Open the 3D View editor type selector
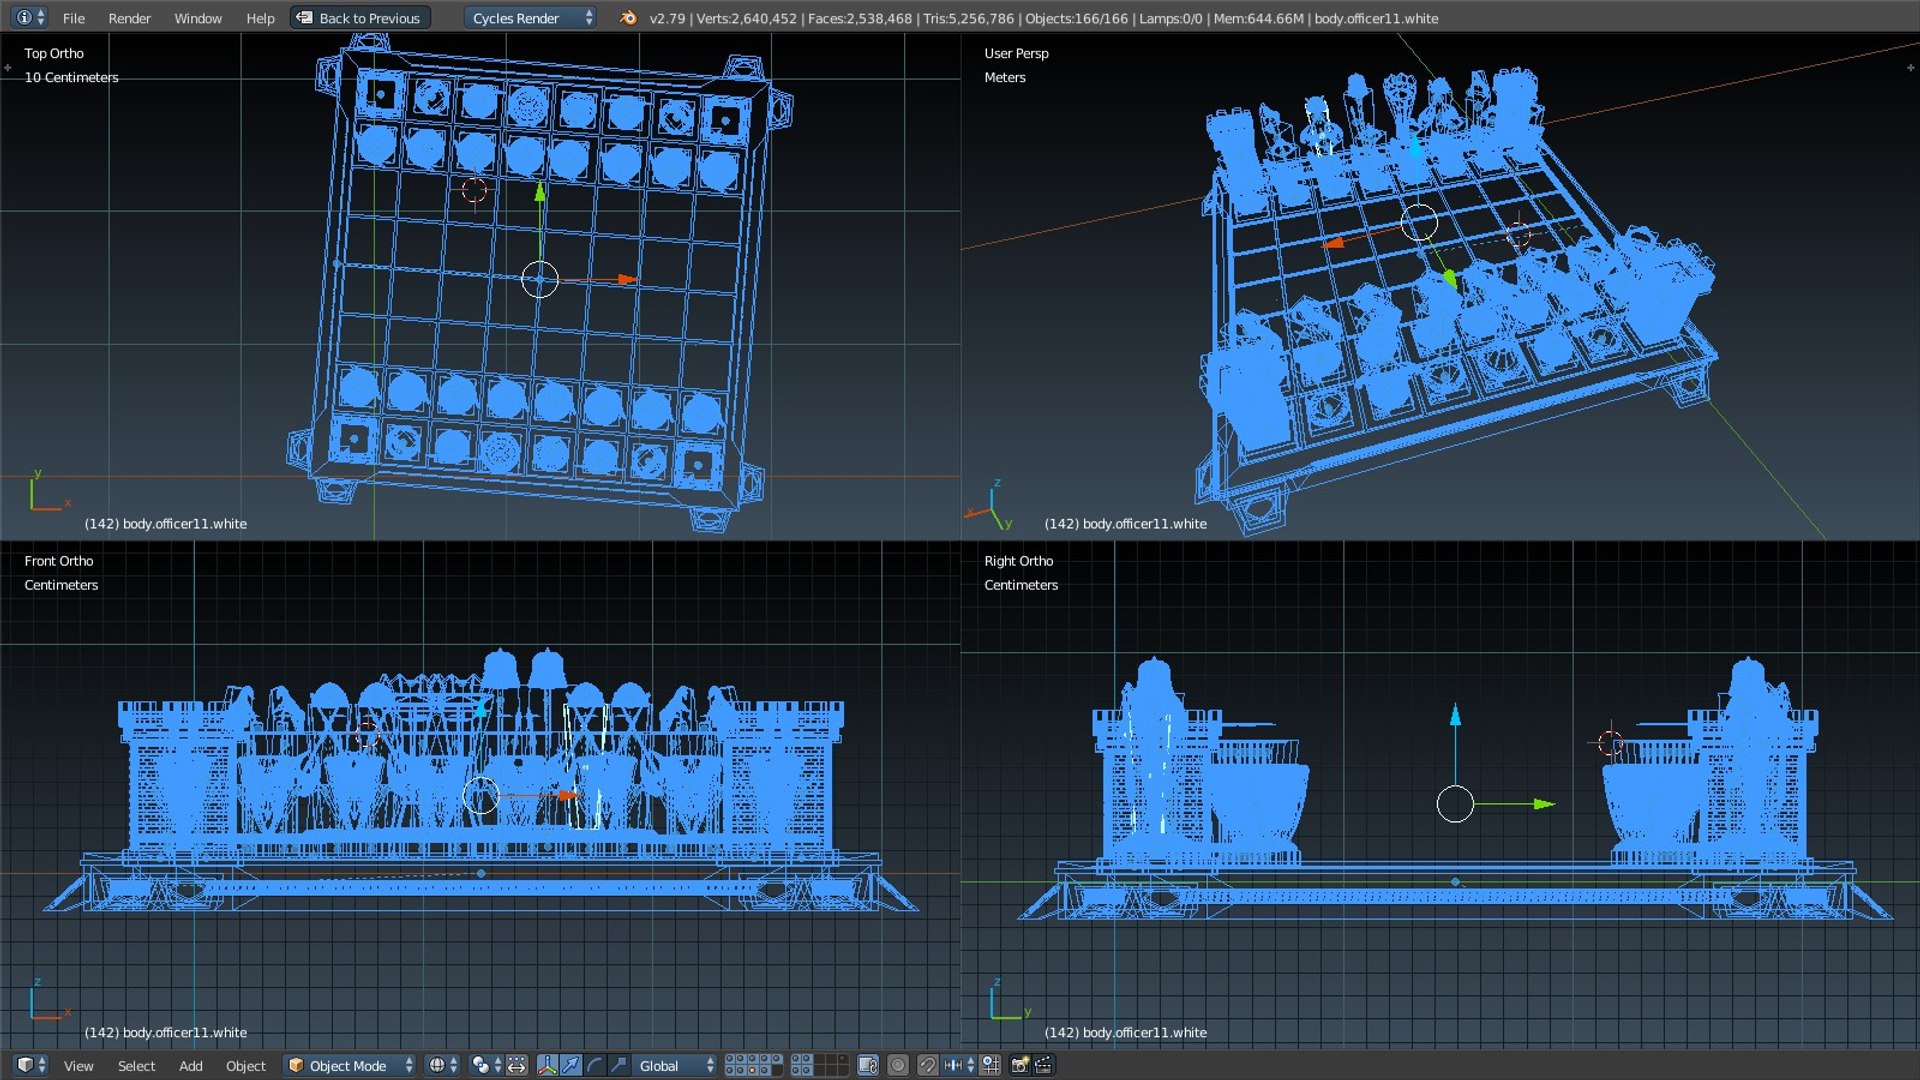The height and width of the screenshot is (1080, 1920). tap(31, 1065)
